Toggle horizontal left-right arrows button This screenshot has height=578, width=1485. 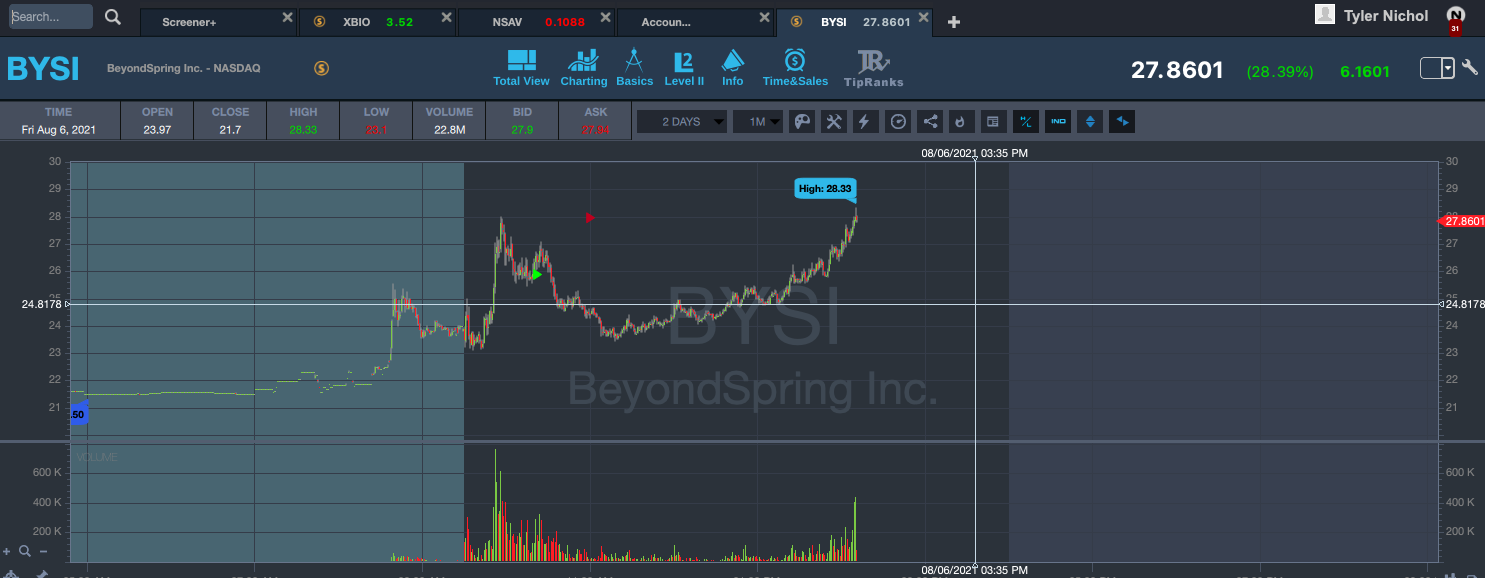tap(1122, 122)
